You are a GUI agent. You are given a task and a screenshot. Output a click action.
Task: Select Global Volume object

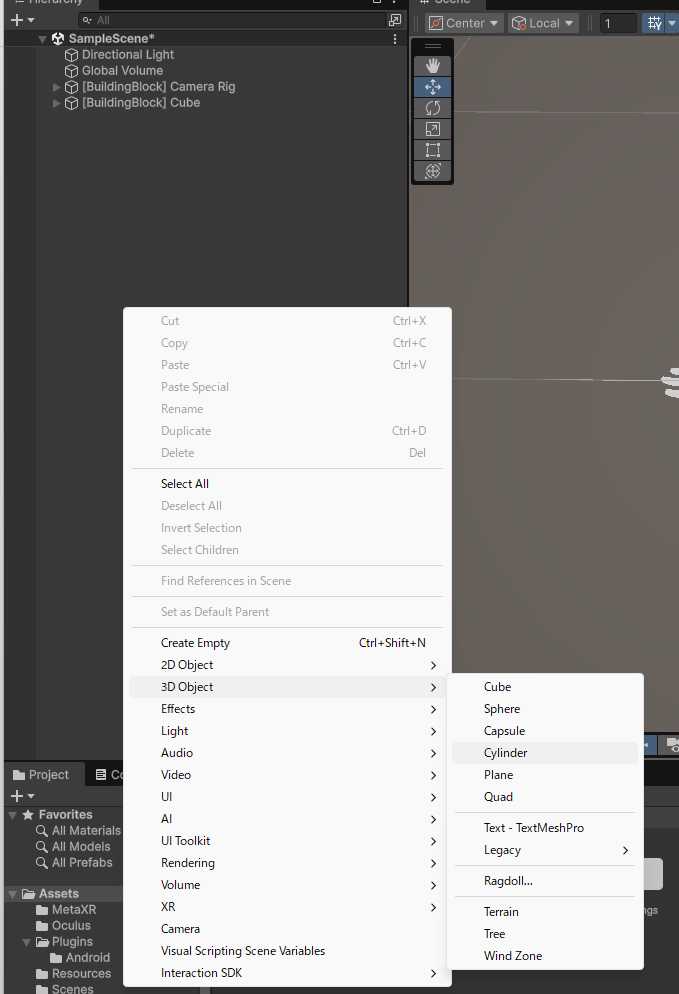point(122,70)
